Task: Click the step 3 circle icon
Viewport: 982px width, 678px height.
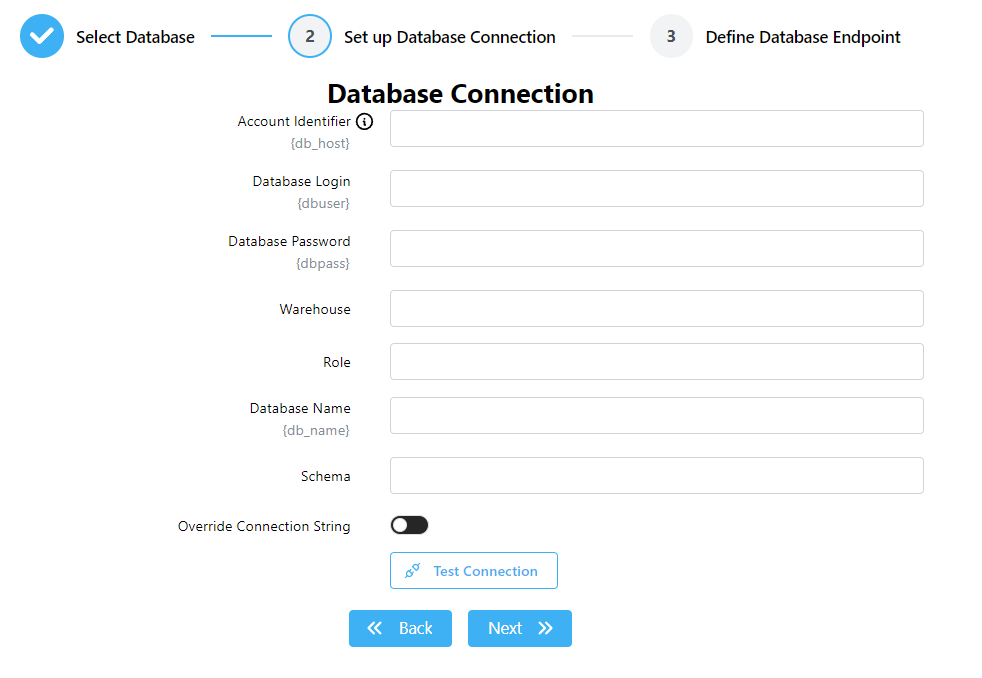Action: (x=671, y=37)
